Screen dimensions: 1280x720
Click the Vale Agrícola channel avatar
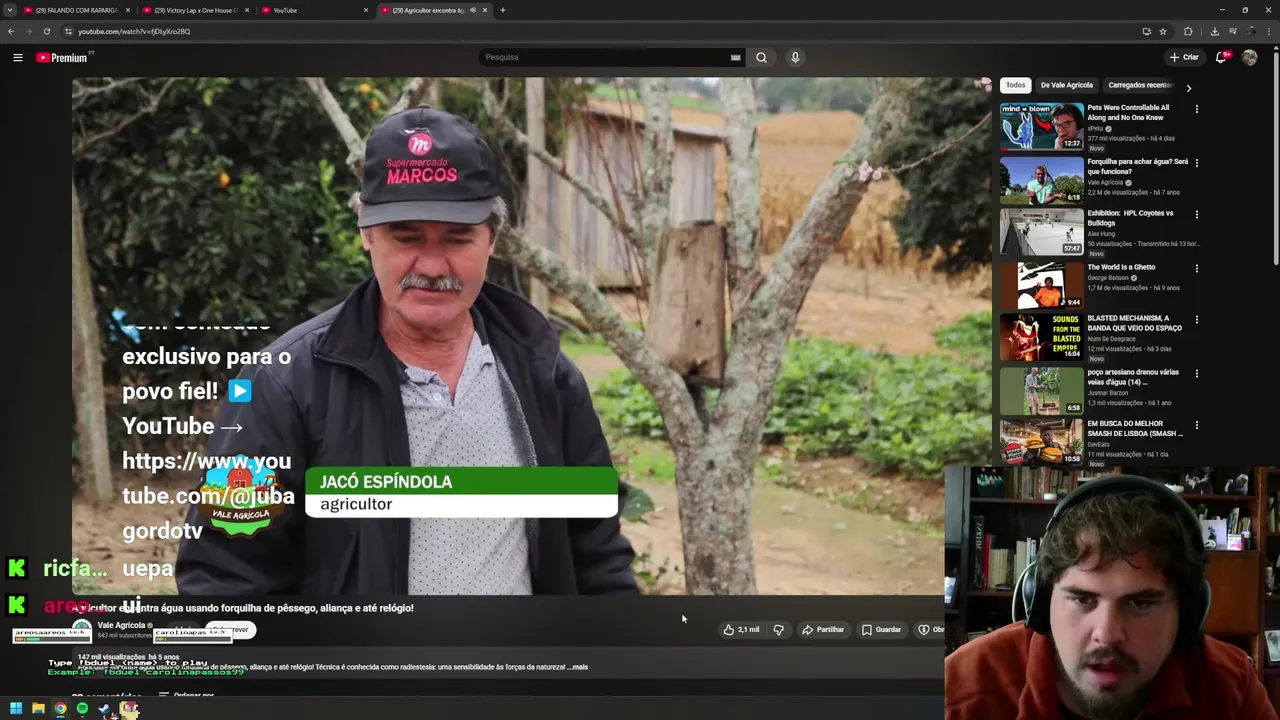point(81,630)
